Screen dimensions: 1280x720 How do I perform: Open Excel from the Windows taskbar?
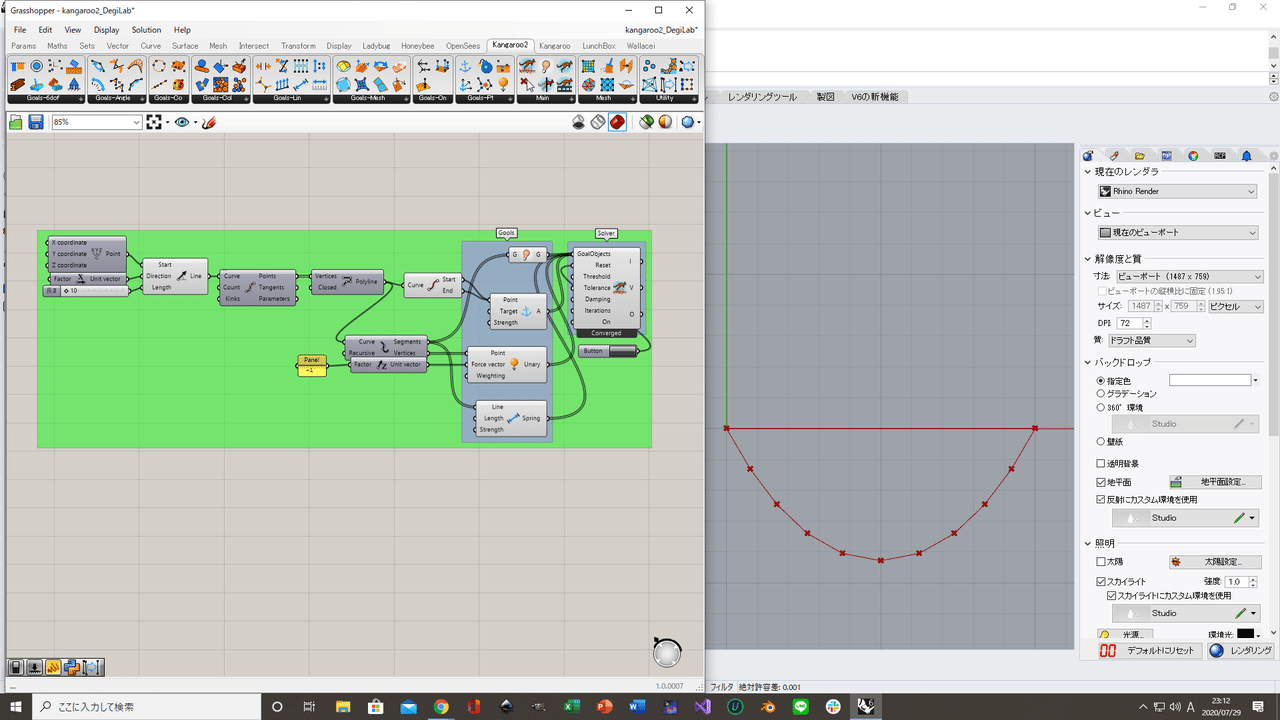pyautogui.click(x=571, y=706)
